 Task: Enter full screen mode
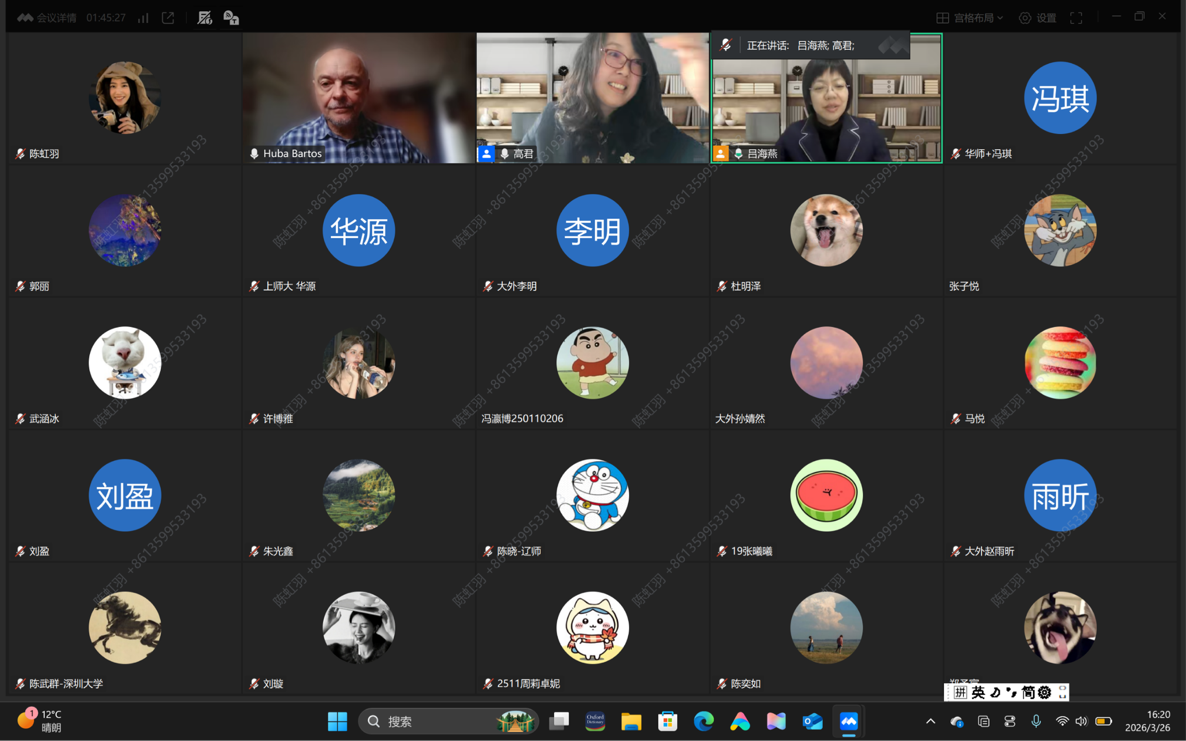coord(1076,18)
